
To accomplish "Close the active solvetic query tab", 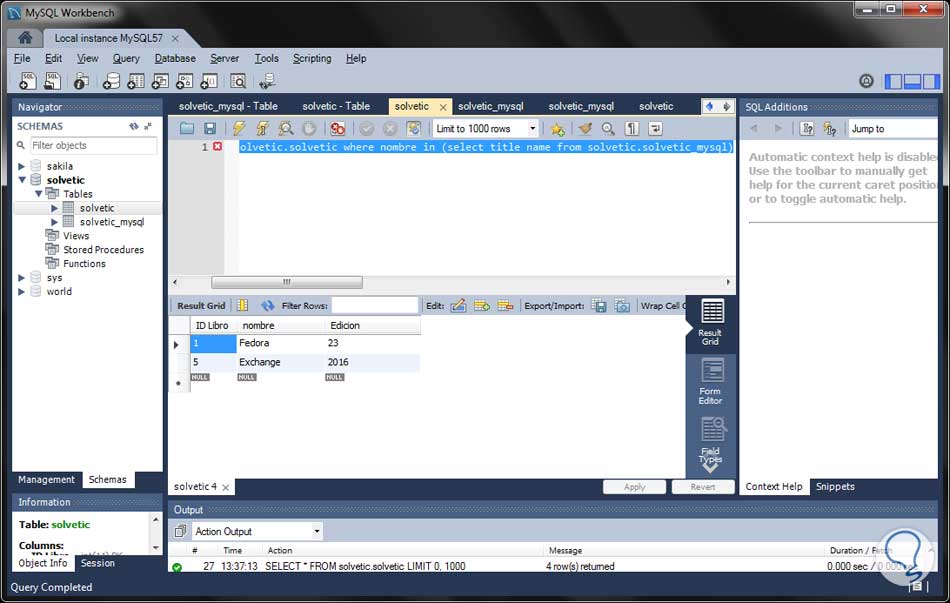I will click(443, 107).
